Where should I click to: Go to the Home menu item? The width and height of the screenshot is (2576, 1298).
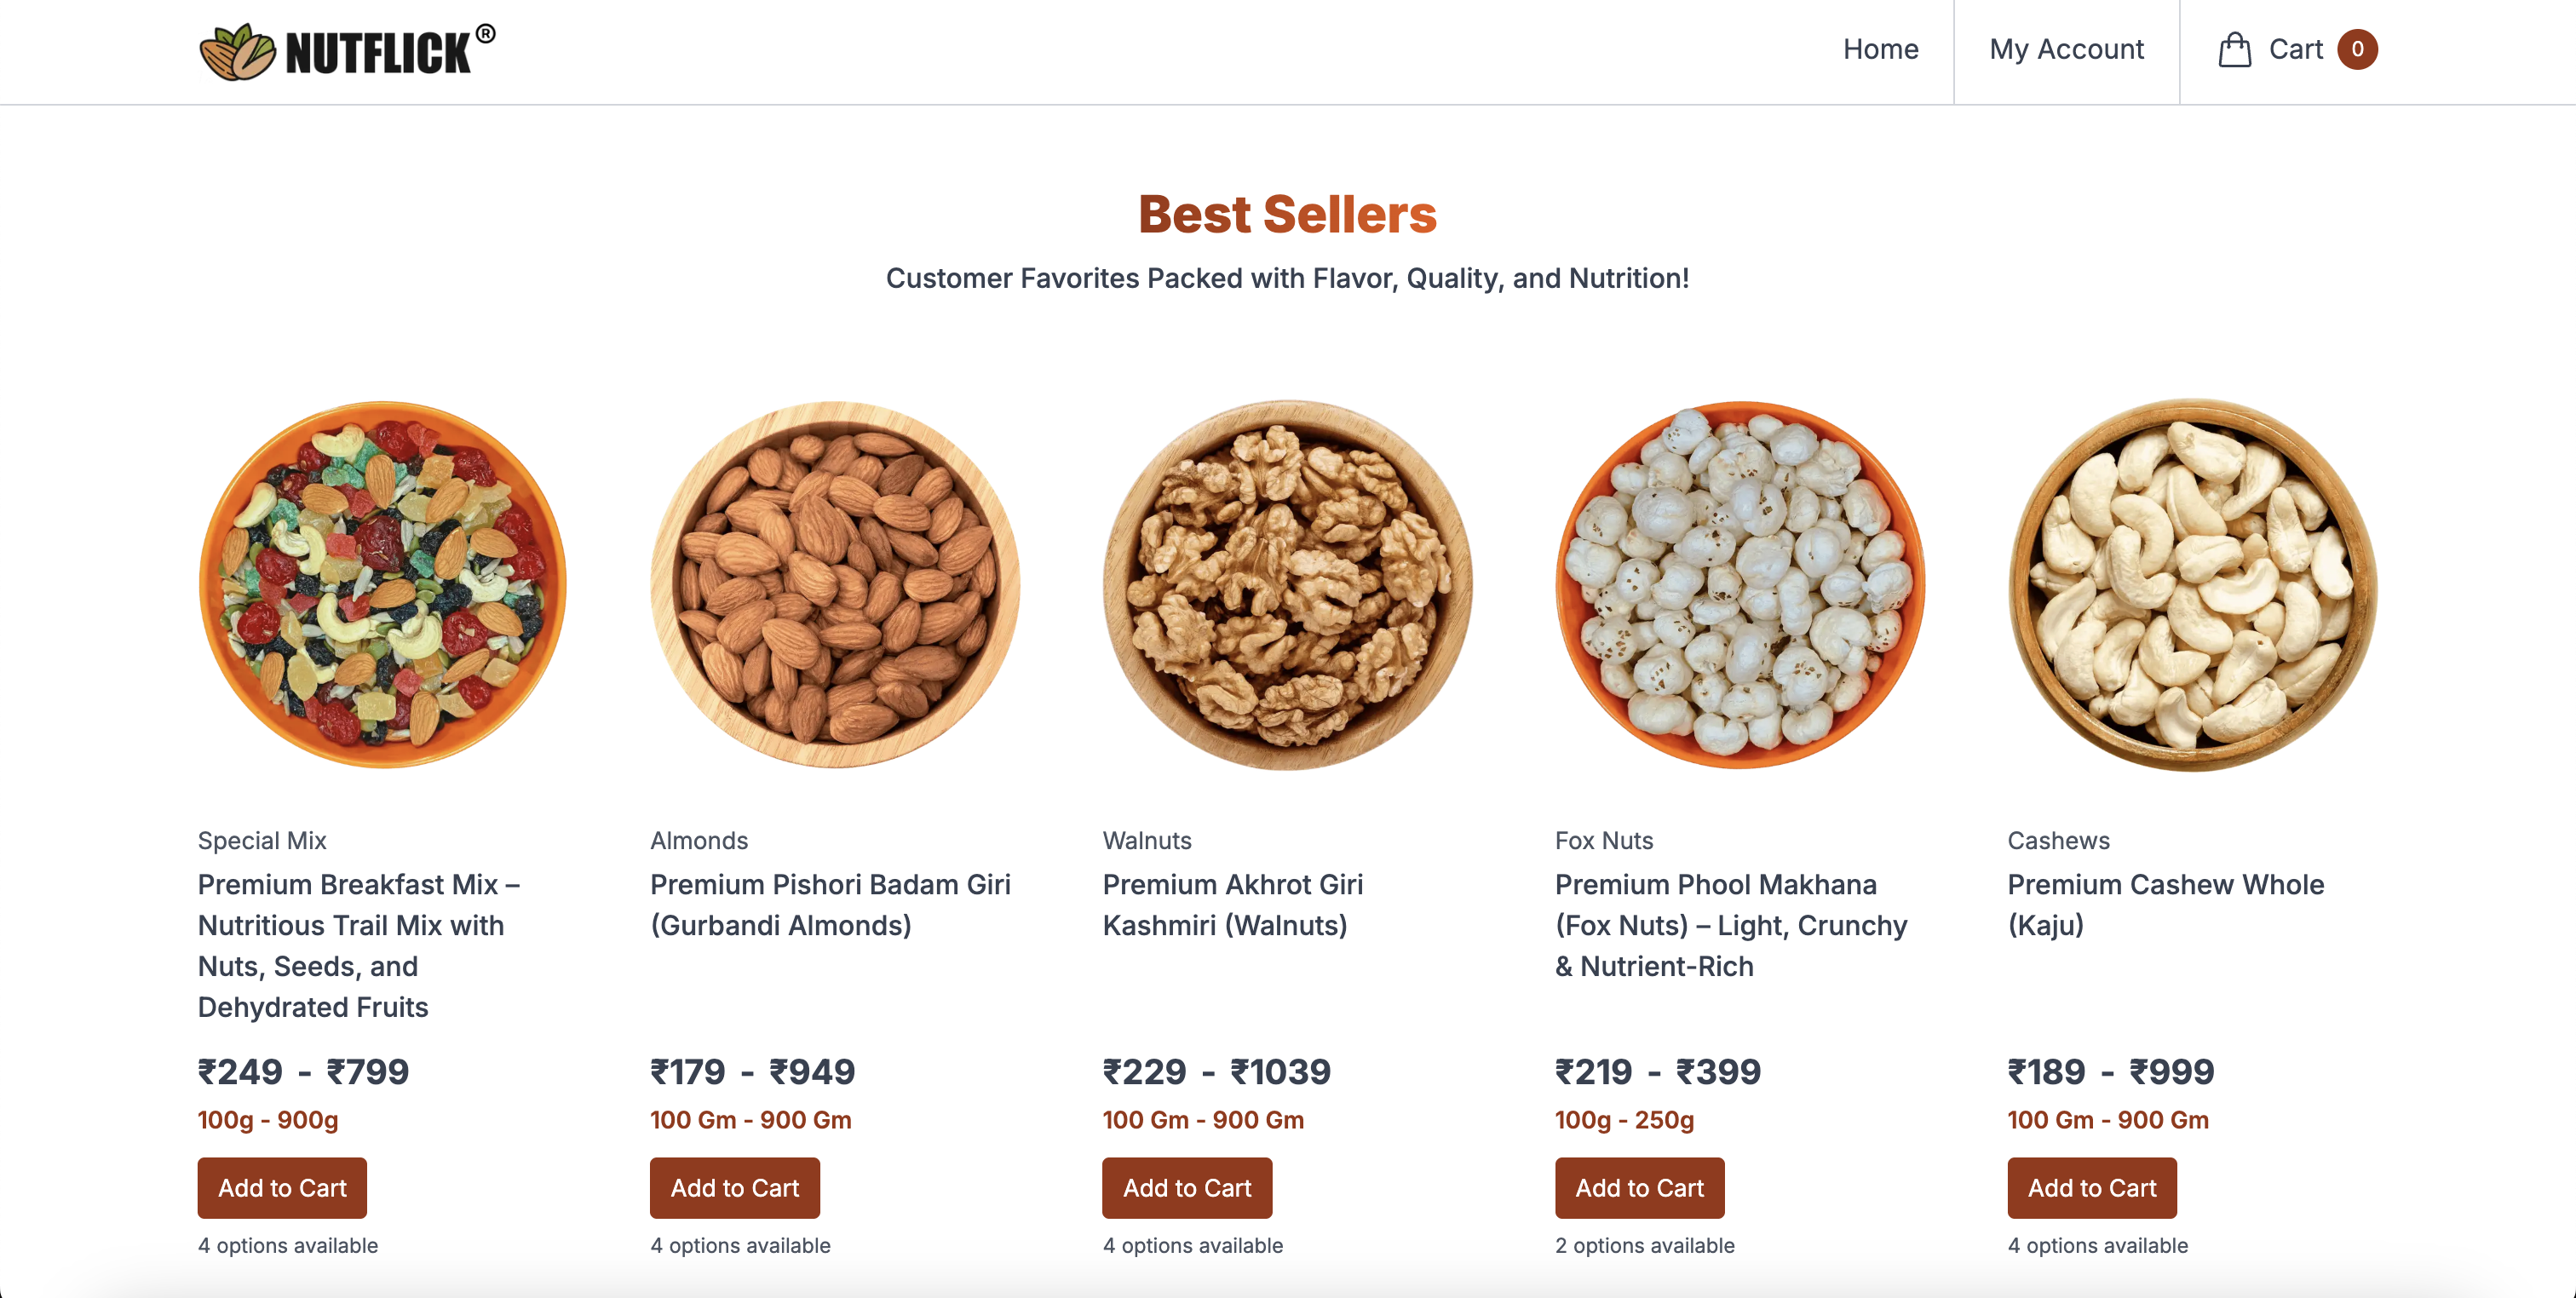tap(1880, 50)
